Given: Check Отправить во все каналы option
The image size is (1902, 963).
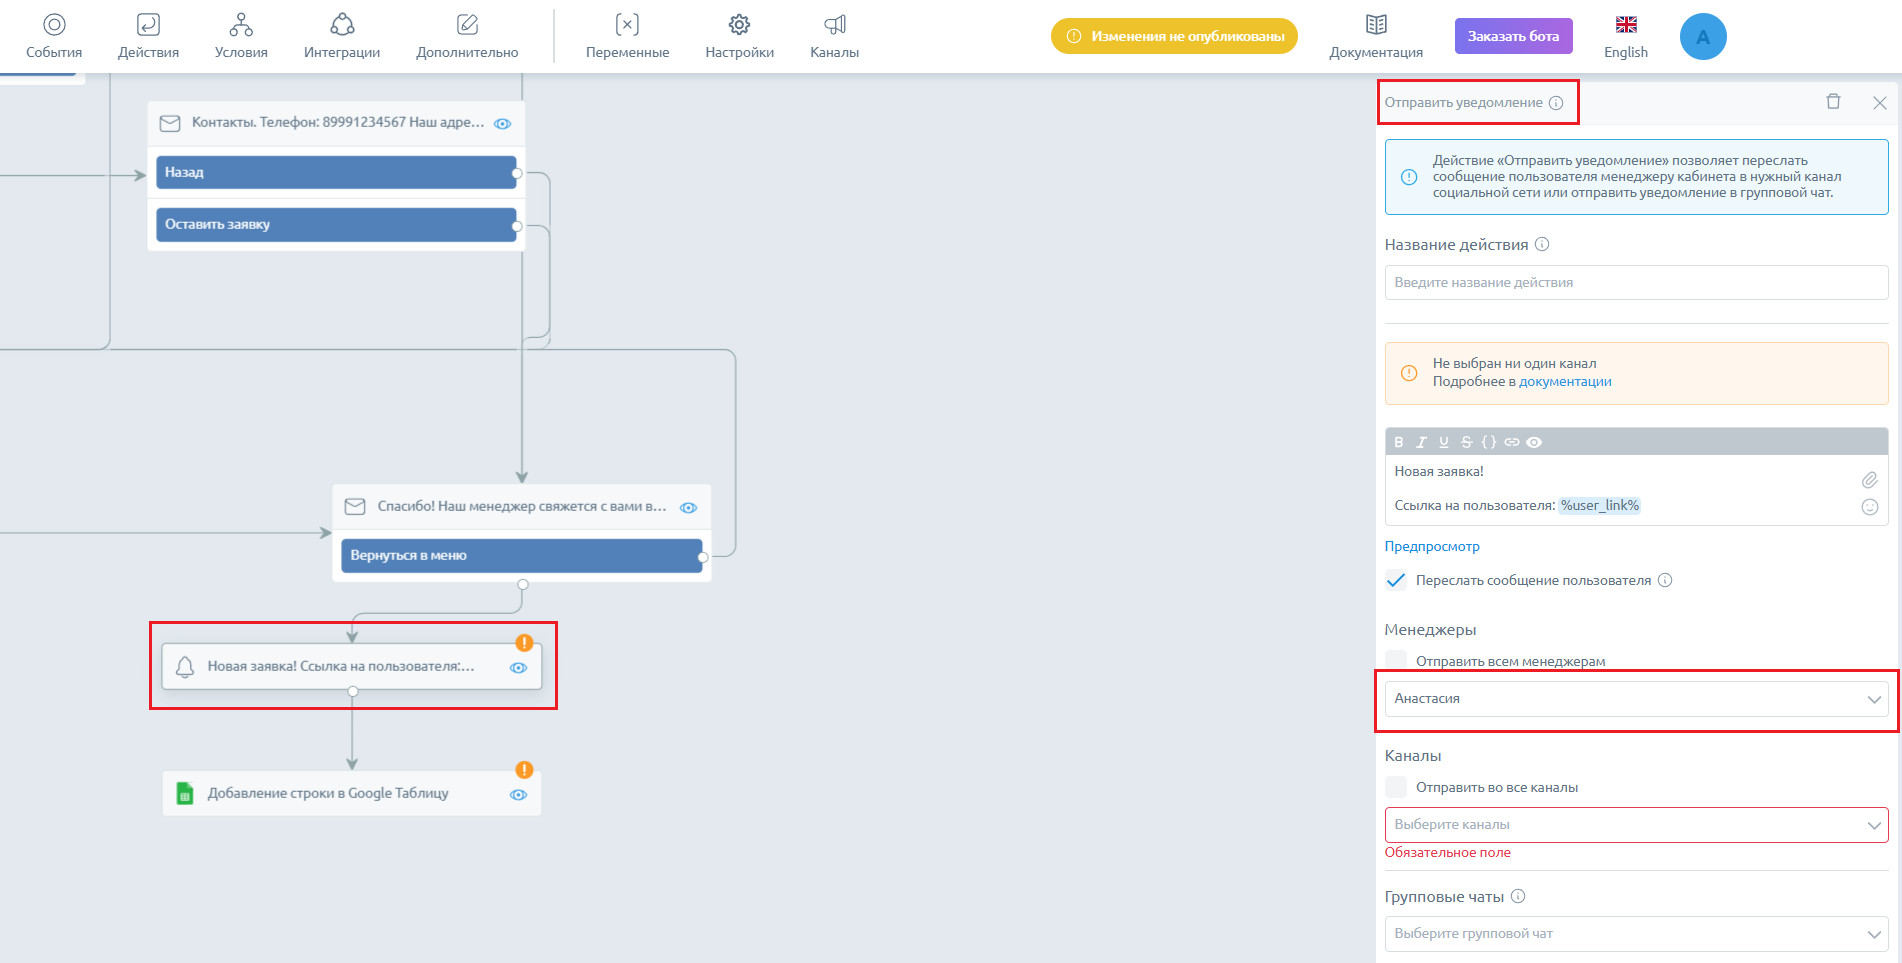Looking at the screenshot, I should click(1396, 787).
